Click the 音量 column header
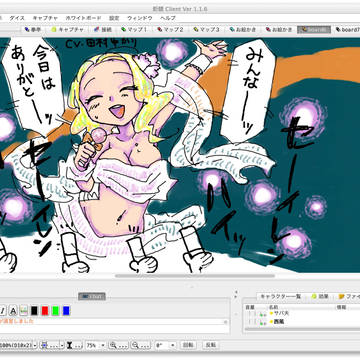The image size is (360, 360). pos(250,307)
